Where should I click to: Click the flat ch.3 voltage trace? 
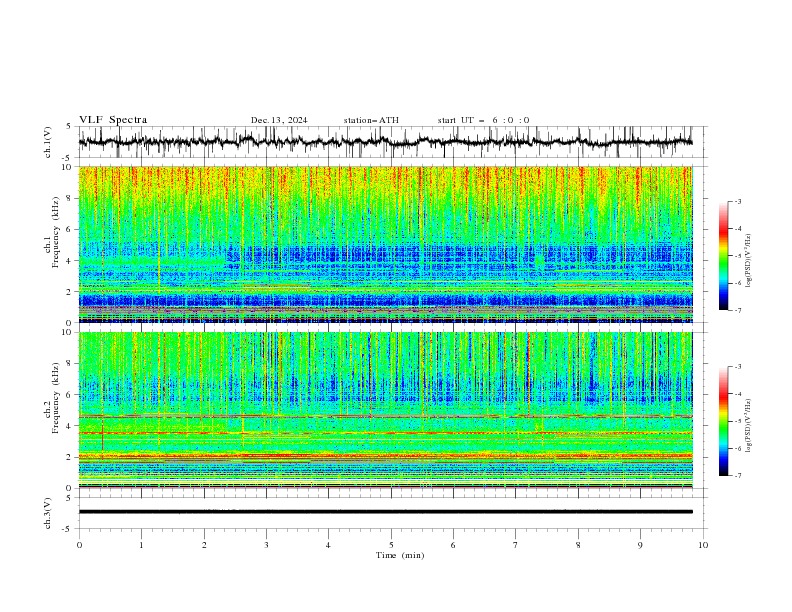tap(385, 512)
